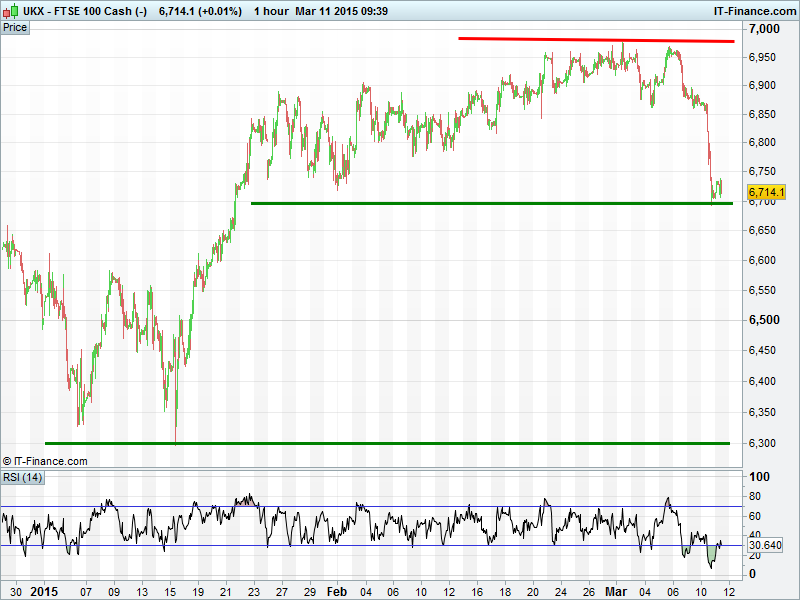Click the 'Mar' date axis label
This screenshot has height=600, width=800.
(616, 592)
